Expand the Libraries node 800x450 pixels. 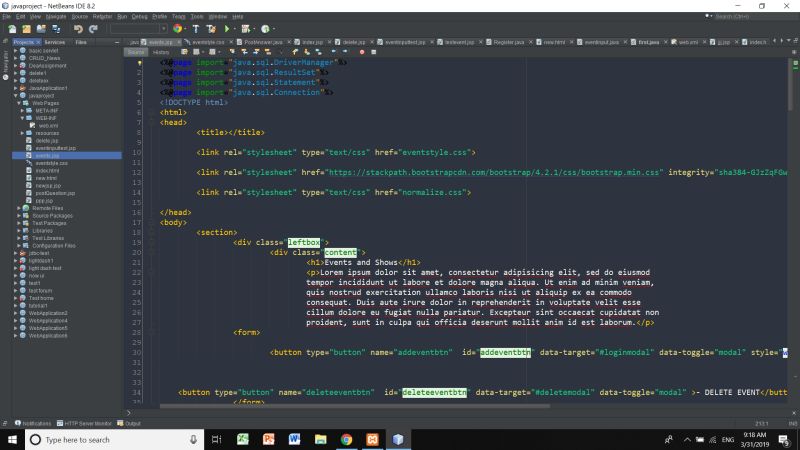(x=19, y=231)
